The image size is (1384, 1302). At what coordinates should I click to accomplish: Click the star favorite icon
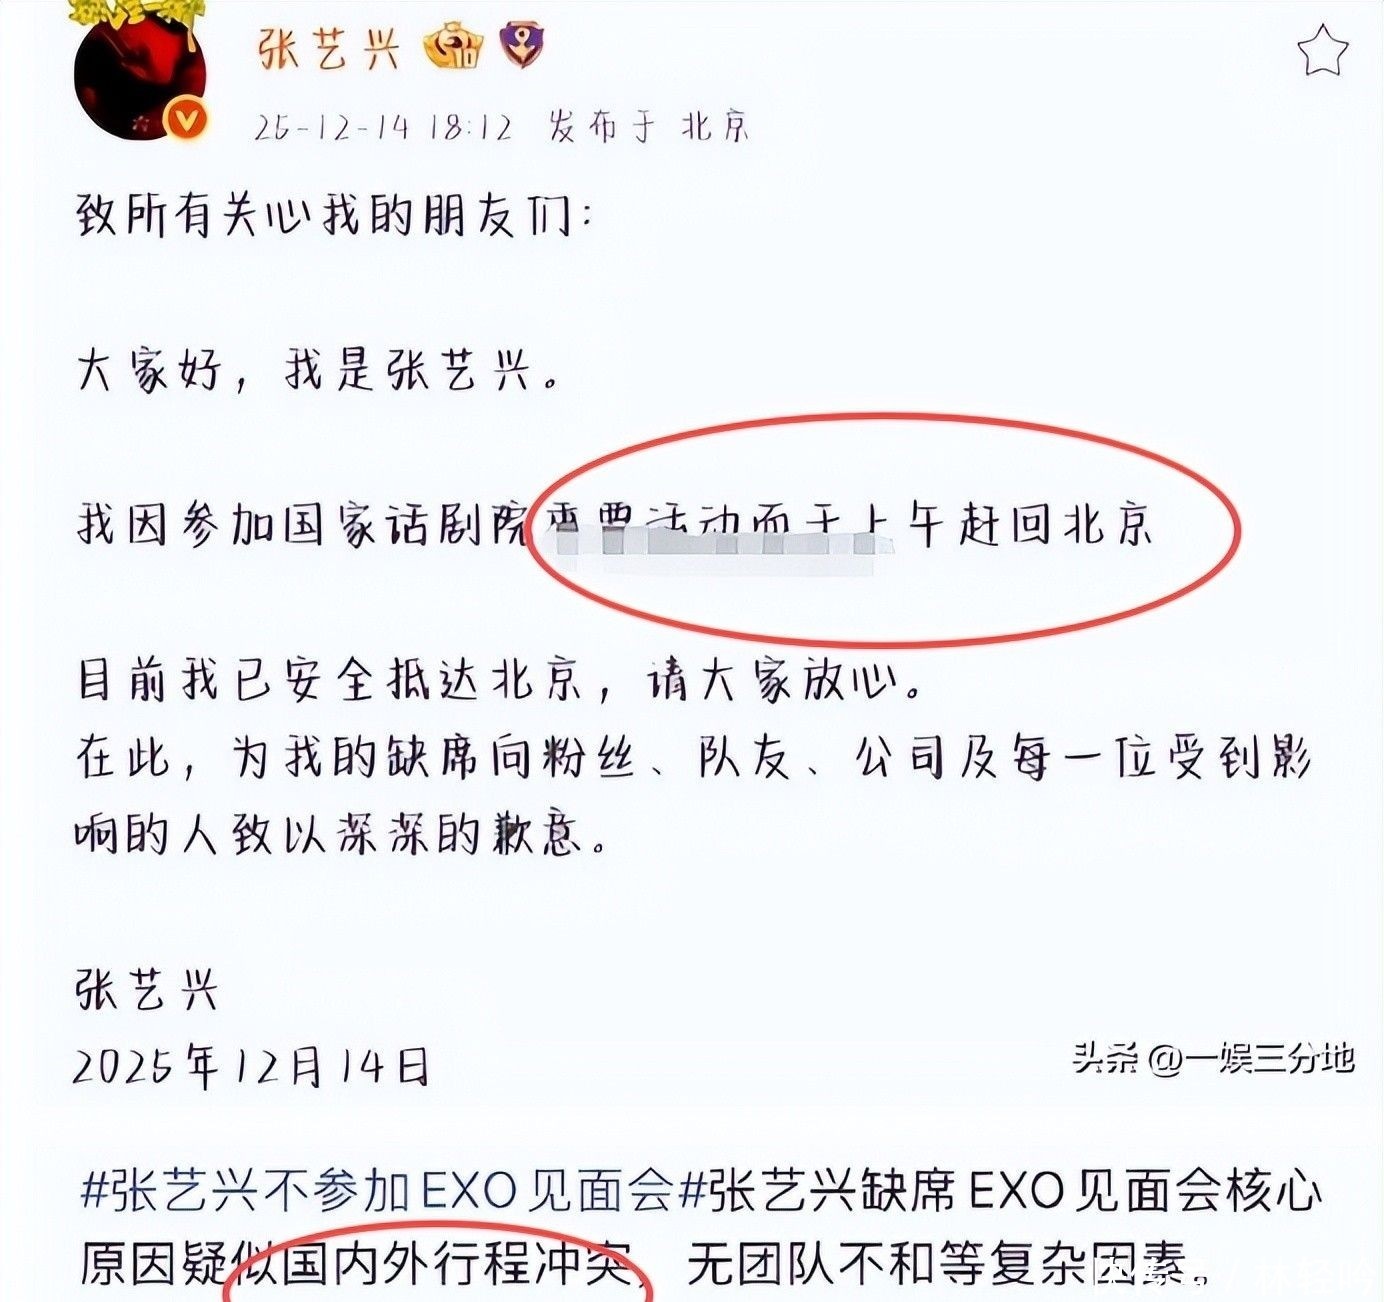point(1323,51)
